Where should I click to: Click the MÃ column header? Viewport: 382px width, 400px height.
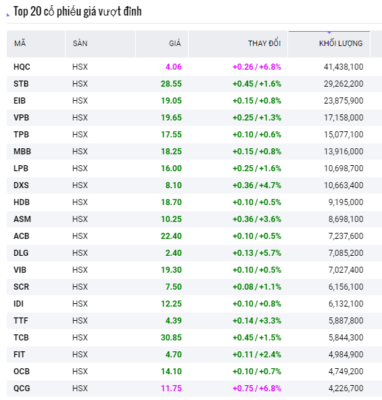20,43
